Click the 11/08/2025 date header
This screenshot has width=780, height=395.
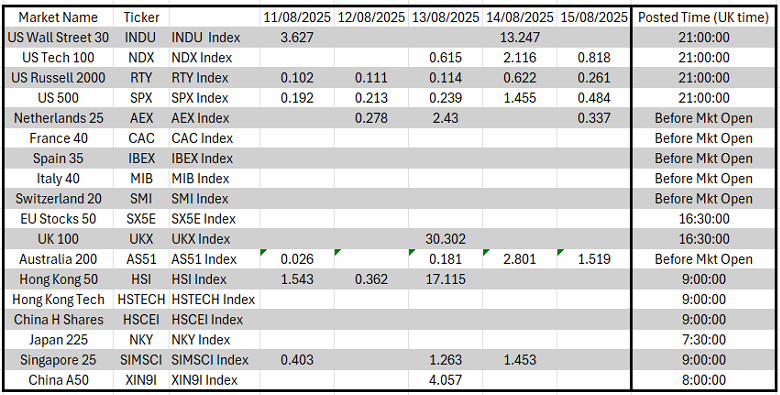(297, 17)
